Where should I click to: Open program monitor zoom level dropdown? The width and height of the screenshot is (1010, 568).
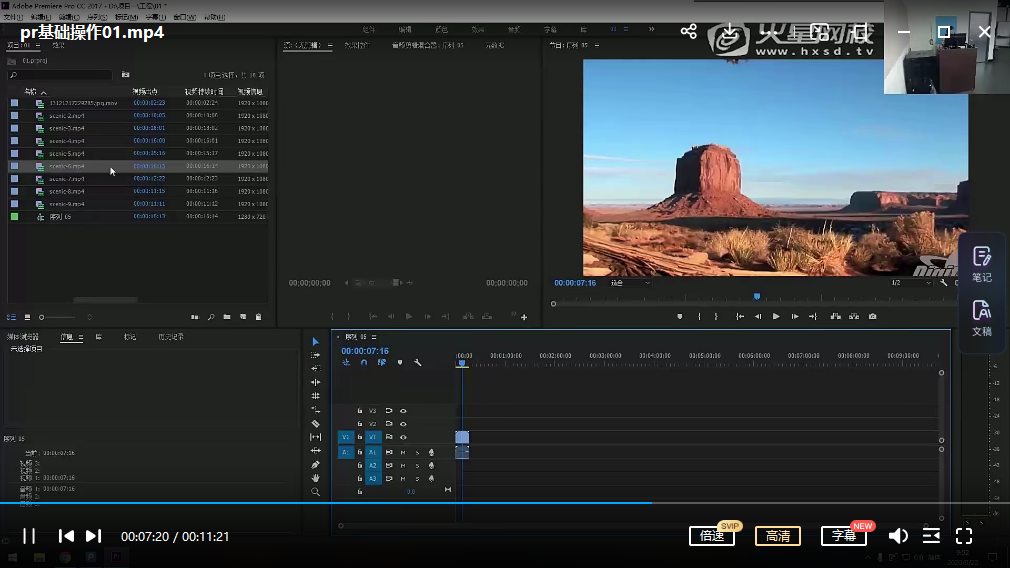(x=631, y=283)
